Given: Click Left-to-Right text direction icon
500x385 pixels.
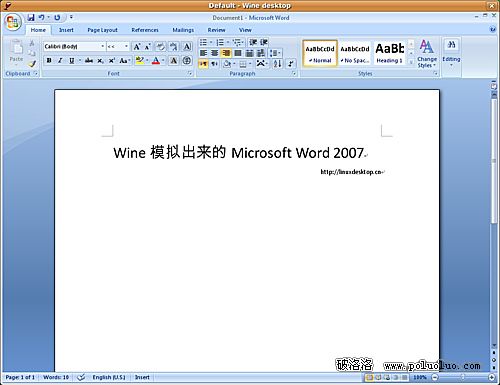Looking at the screenshot, I should [x=203, y=63].
